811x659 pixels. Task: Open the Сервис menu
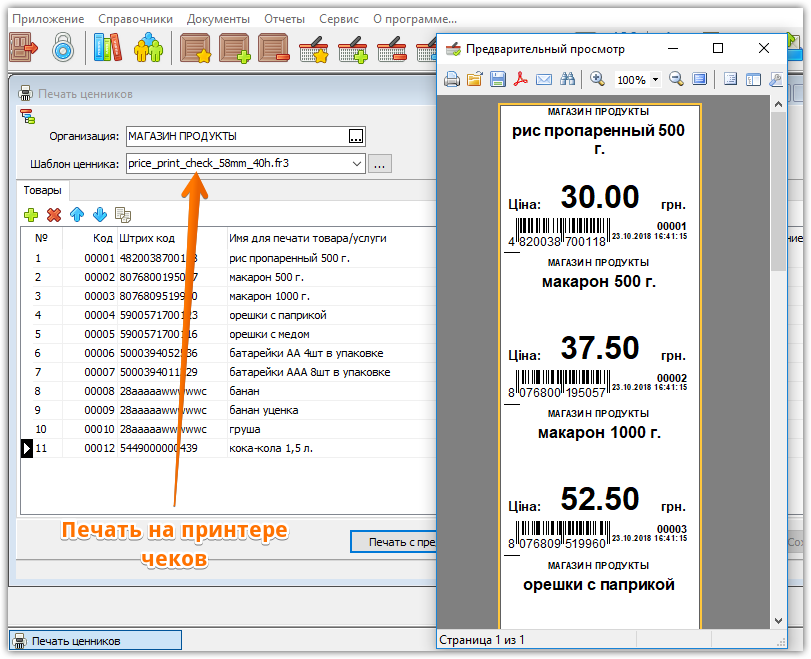tap(339, 19)
